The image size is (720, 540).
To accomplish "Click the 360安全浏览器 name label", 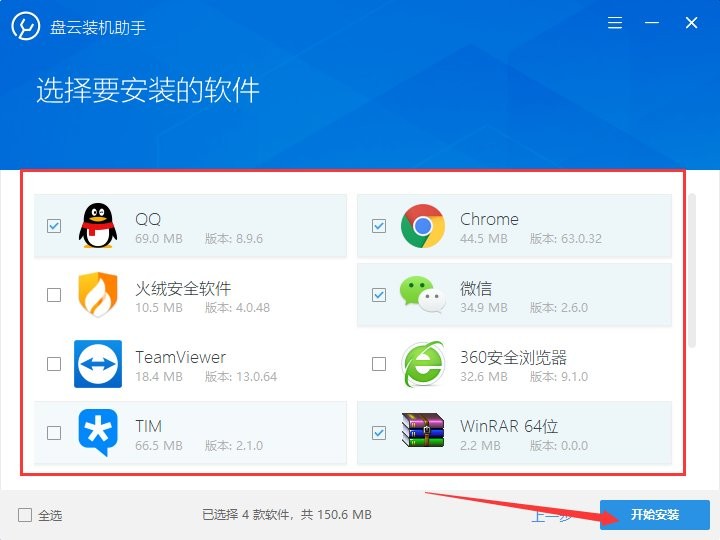I will click(x=513, y=357).
